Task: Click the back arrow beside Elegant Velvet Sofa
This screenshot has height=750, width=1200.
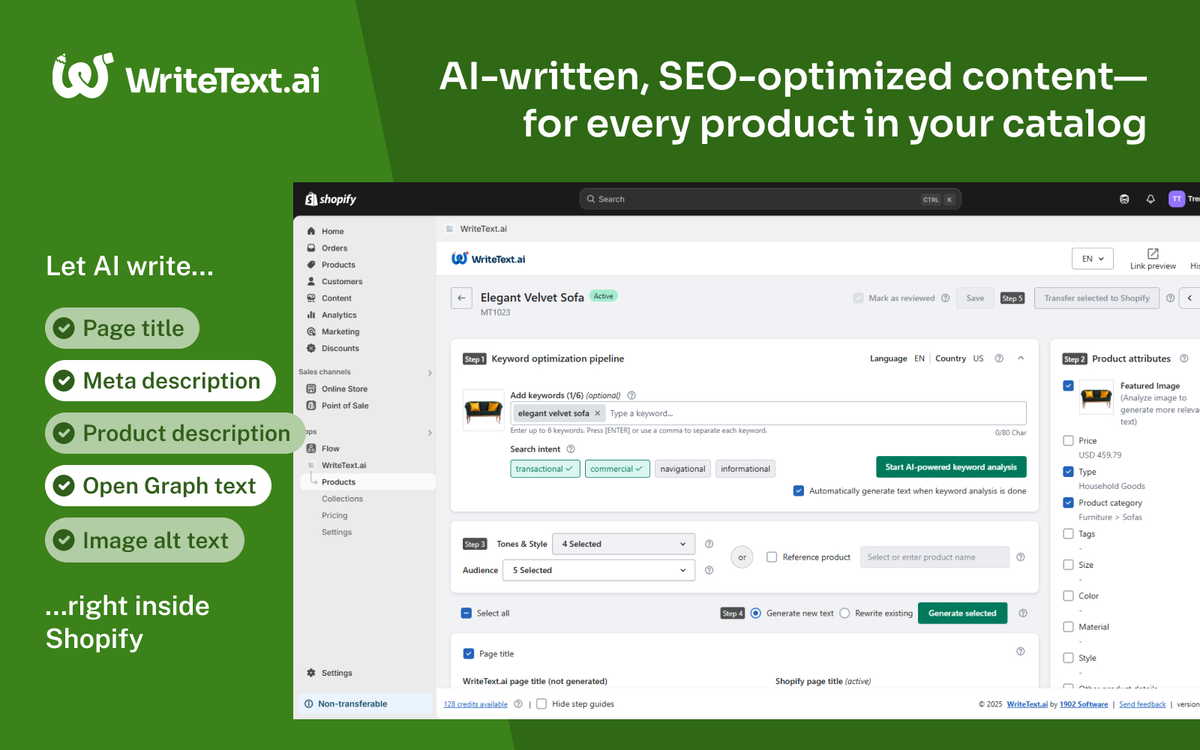Action: 461,298
